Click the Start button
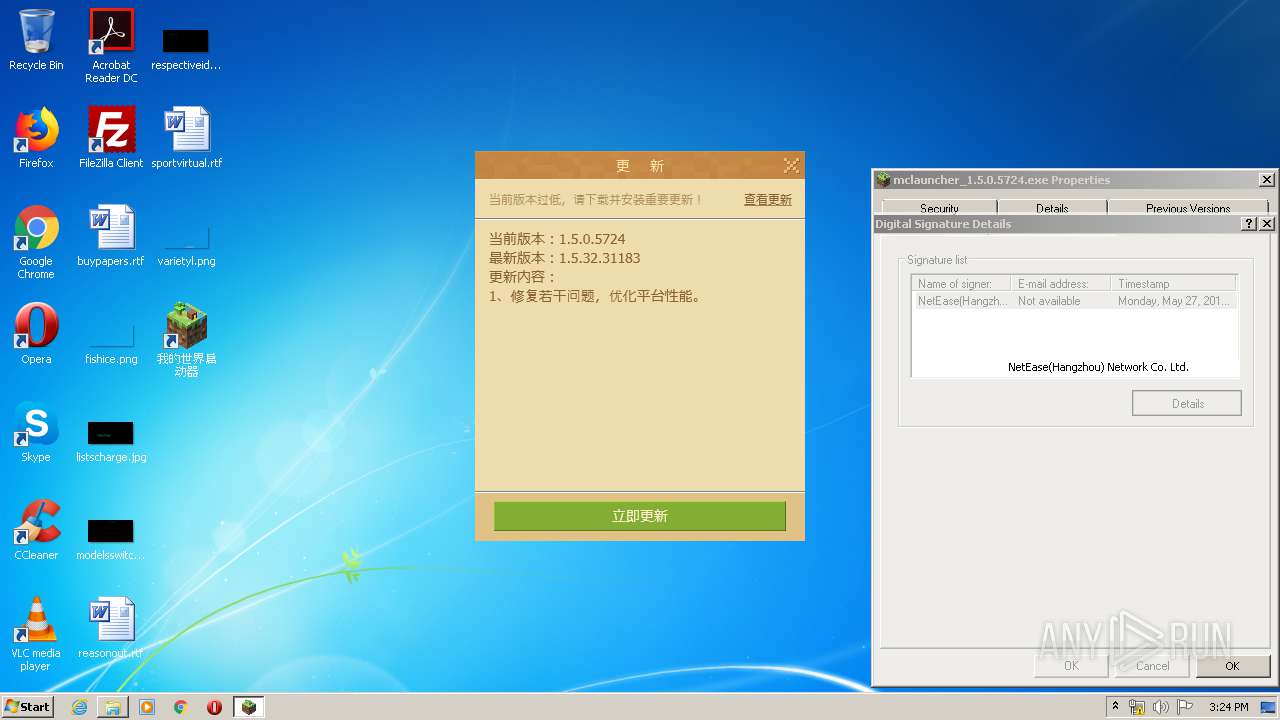Viewport: 1280px width, 720px height. pos(27,707)
